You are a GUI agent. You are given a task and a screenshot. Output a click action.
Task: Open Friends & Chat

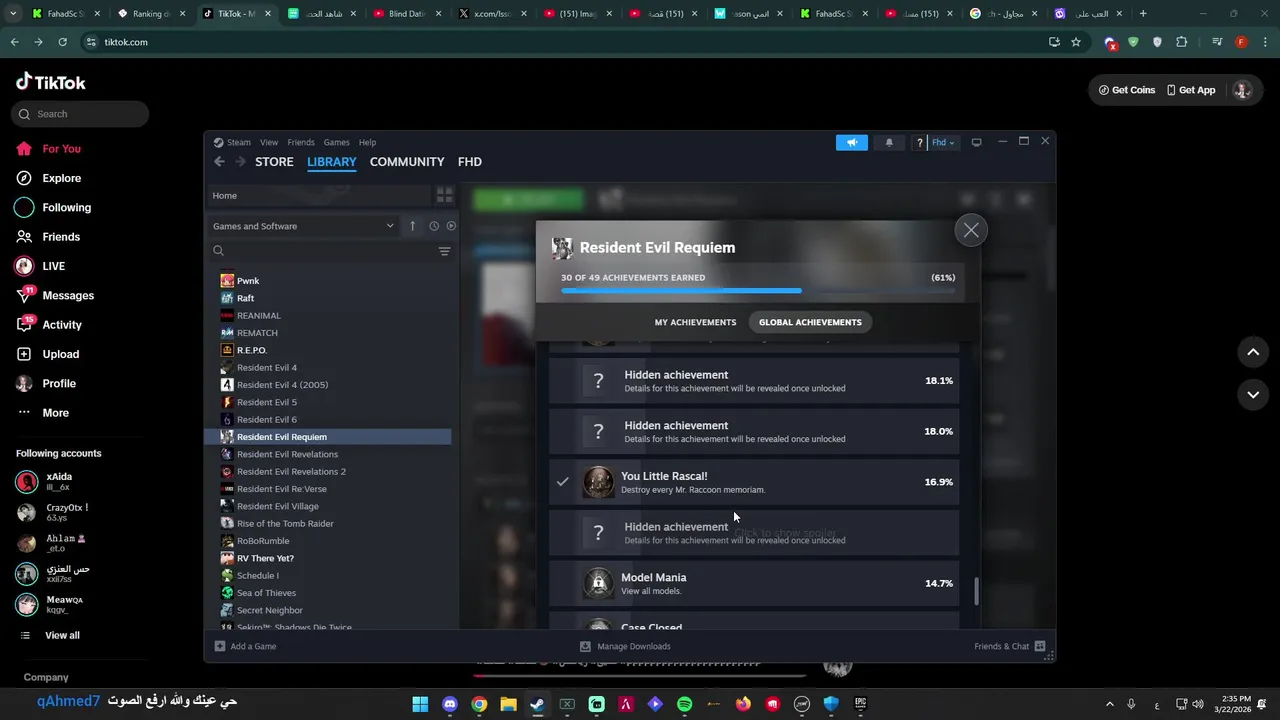[1009, 646]
